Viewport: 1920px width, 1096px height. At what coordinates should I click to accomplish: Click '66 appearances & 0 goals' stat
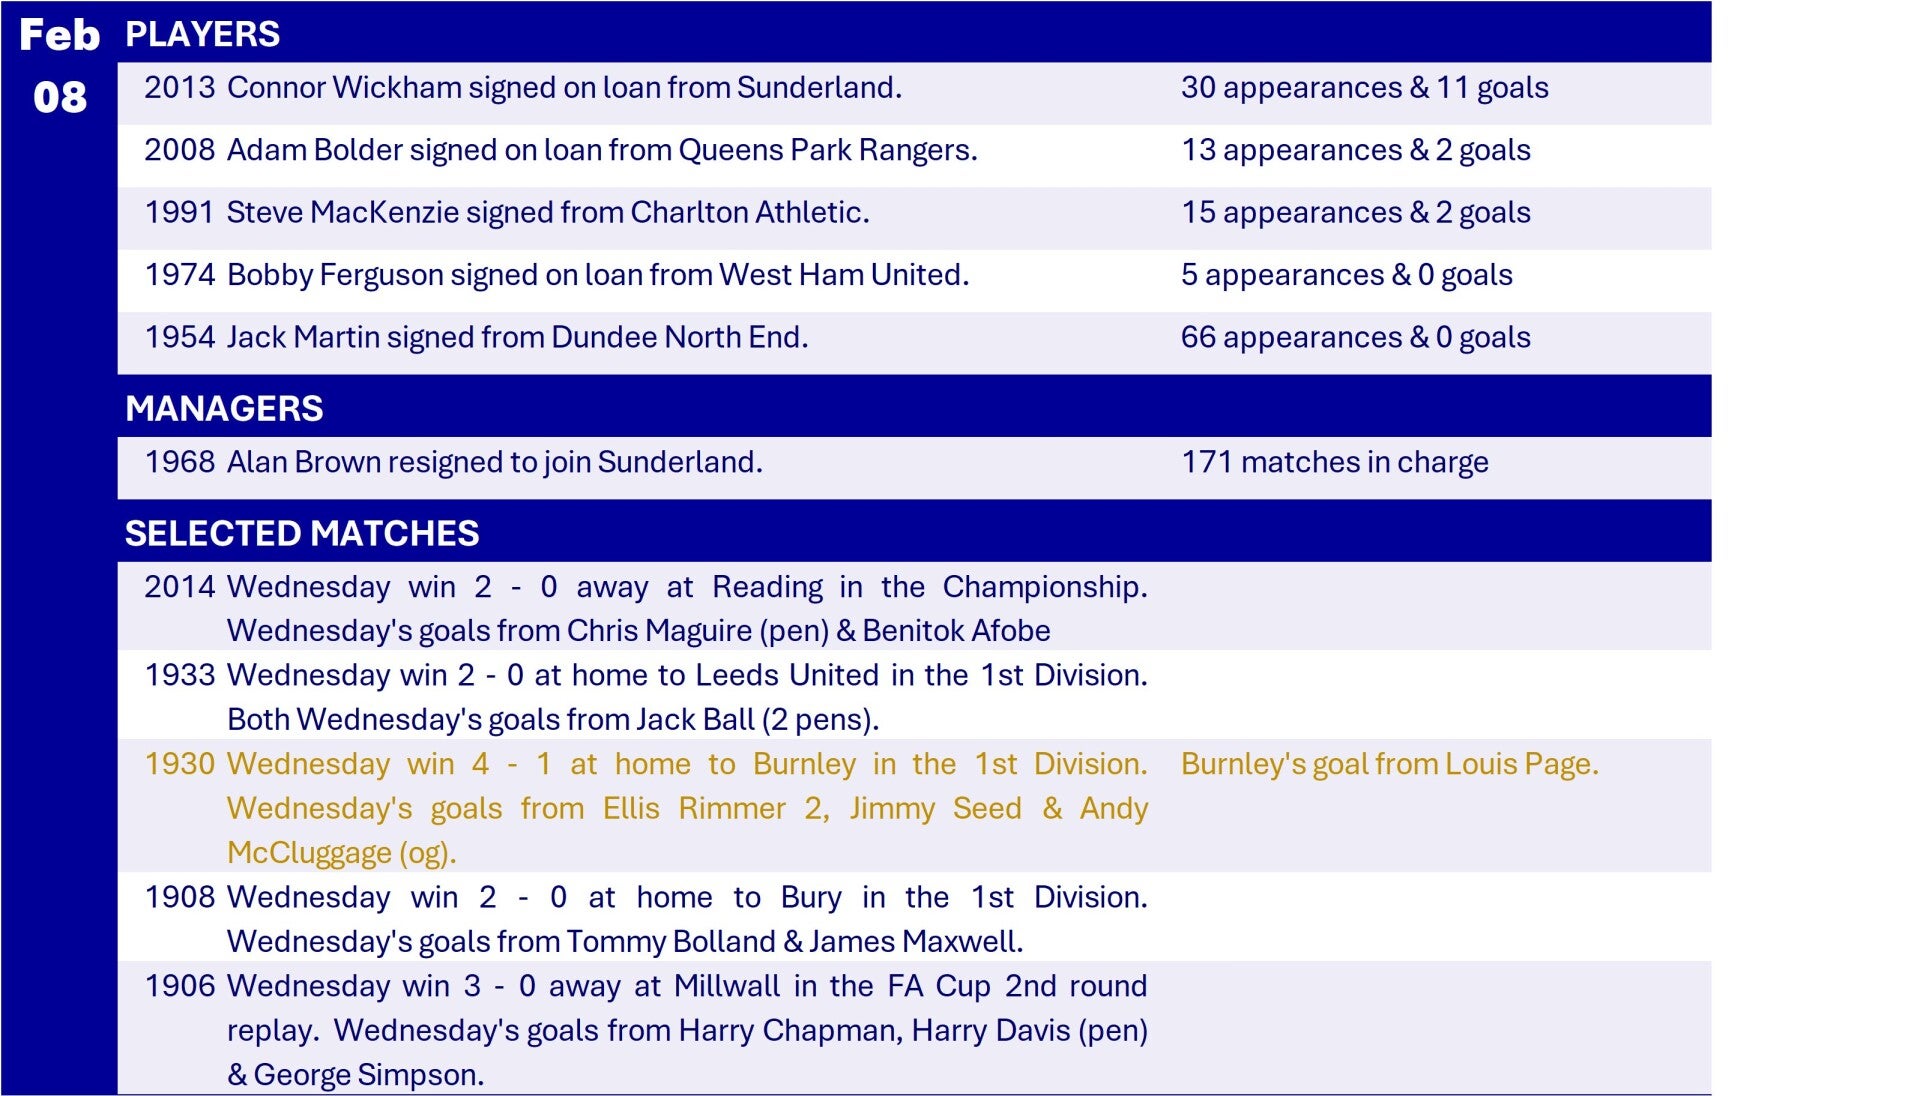[x=1355, y=337]
